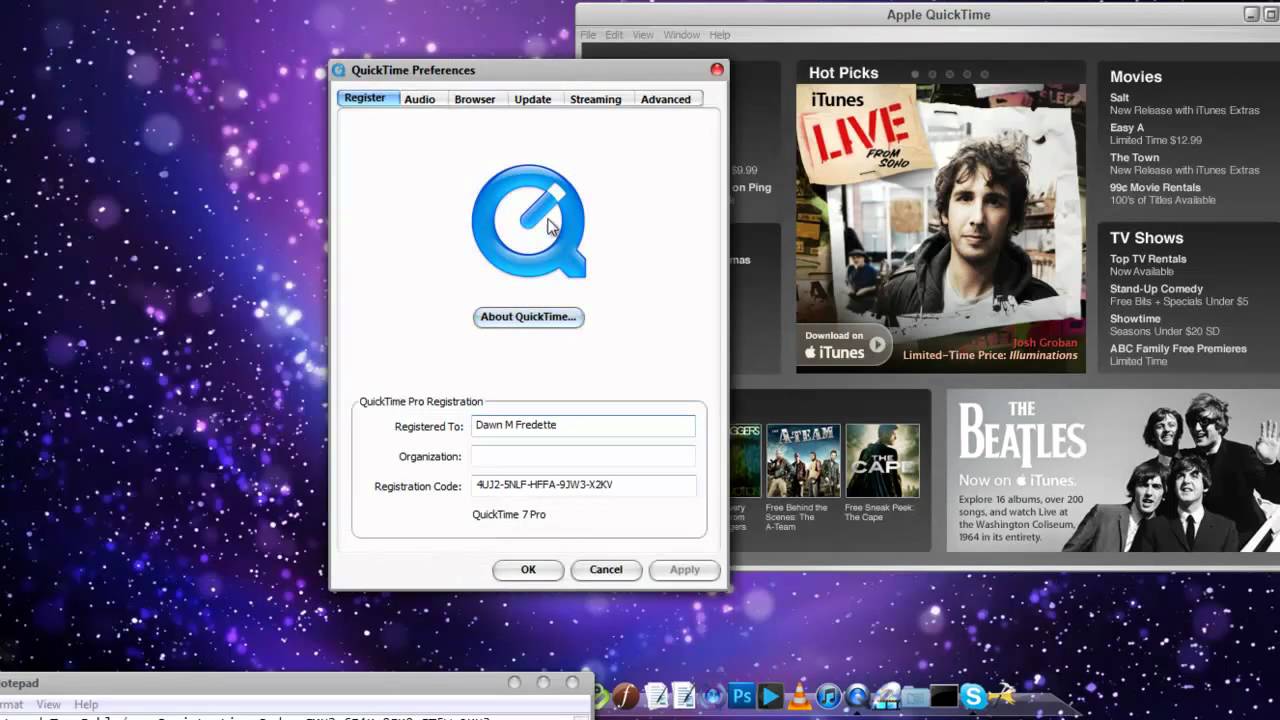This screenshot has height=720, width=1280.
Task: Open the Stand-Up Comedy link
Action: [1156, 289]
